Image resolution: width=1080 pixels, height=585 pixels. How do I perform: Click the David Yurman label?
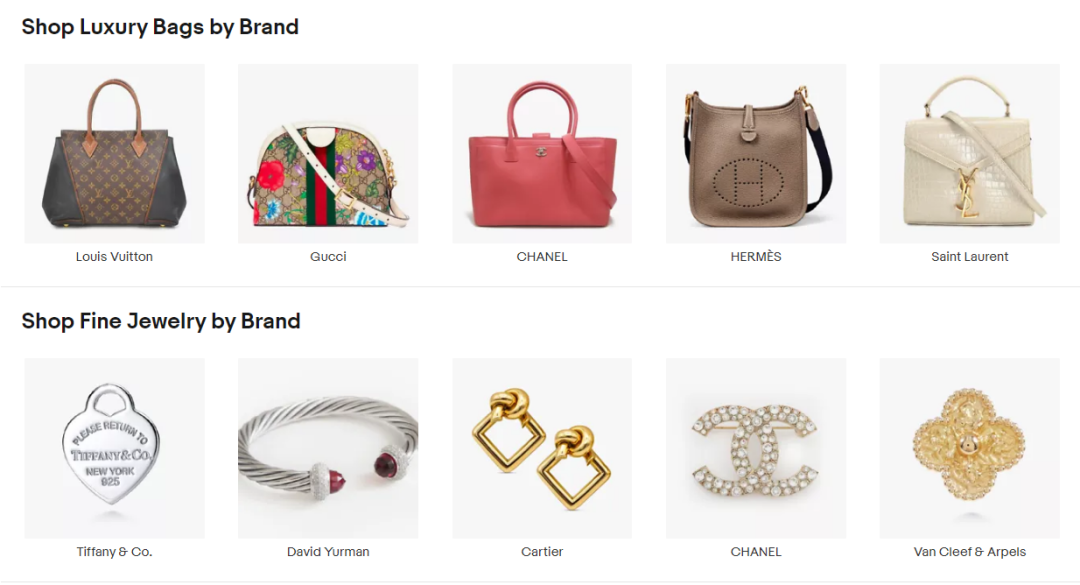328,551
